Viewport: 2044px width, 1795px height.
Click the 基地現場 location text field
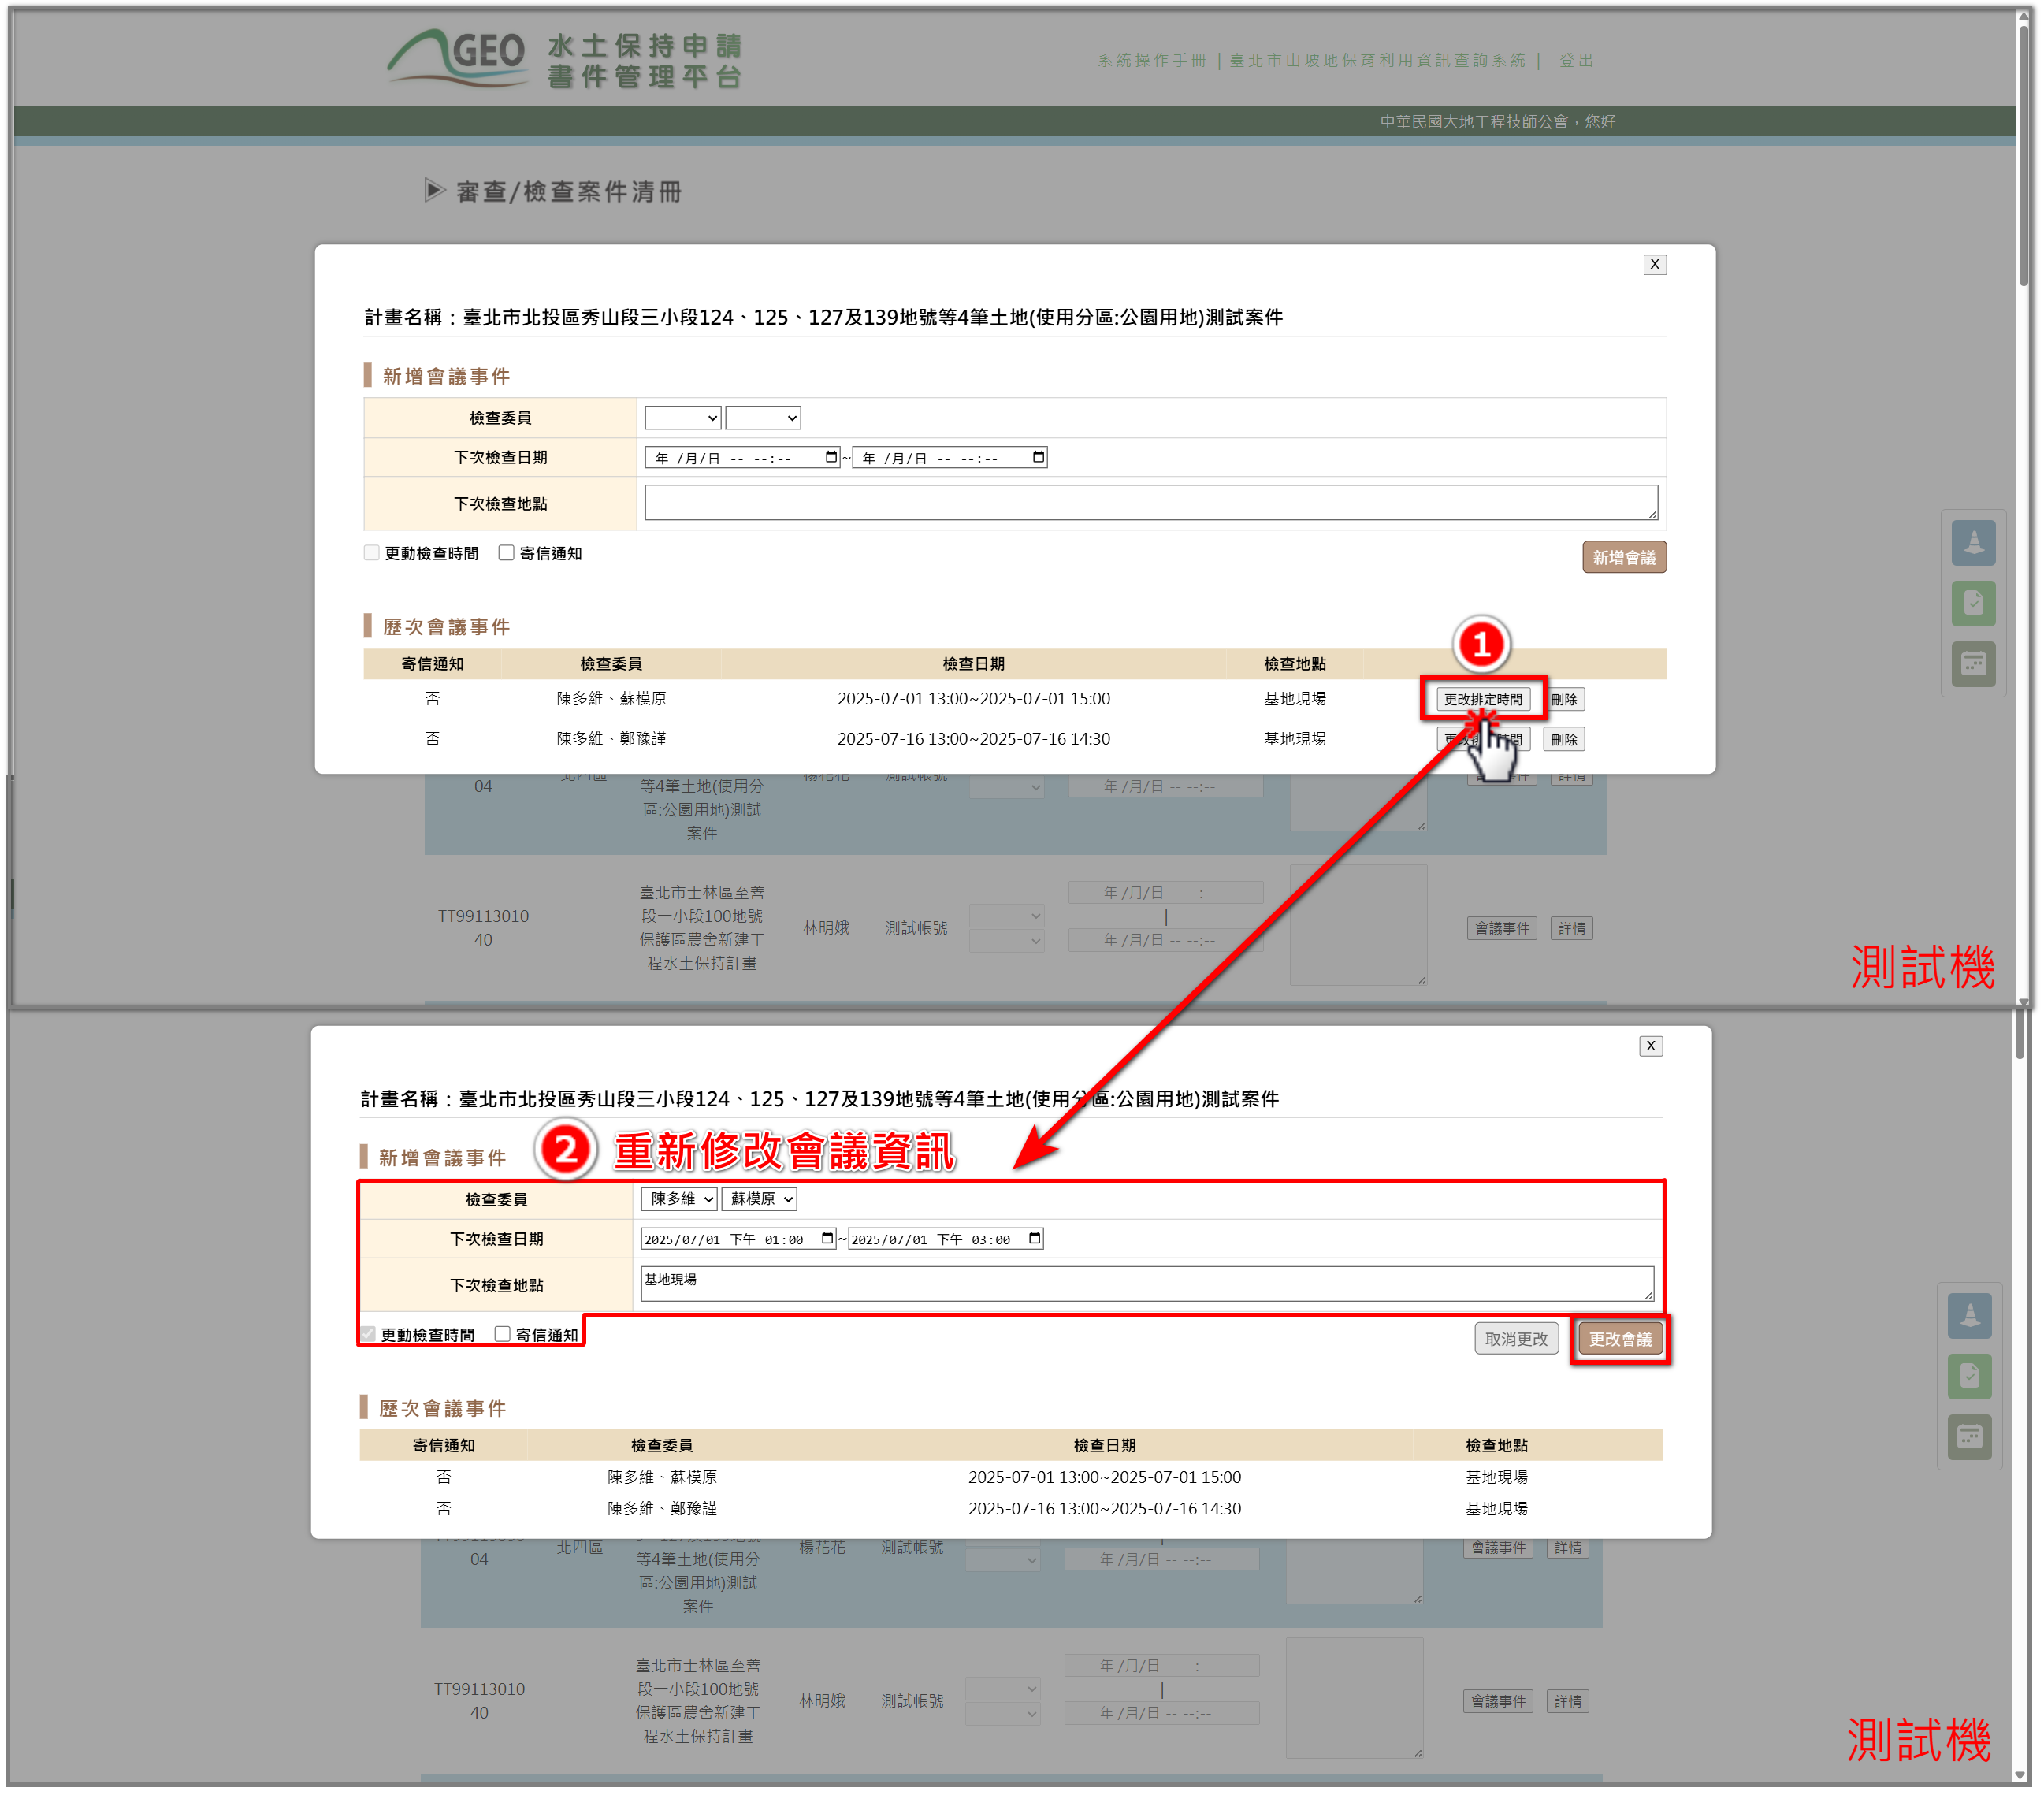pyautogui.click(x=1146, y=1283)
